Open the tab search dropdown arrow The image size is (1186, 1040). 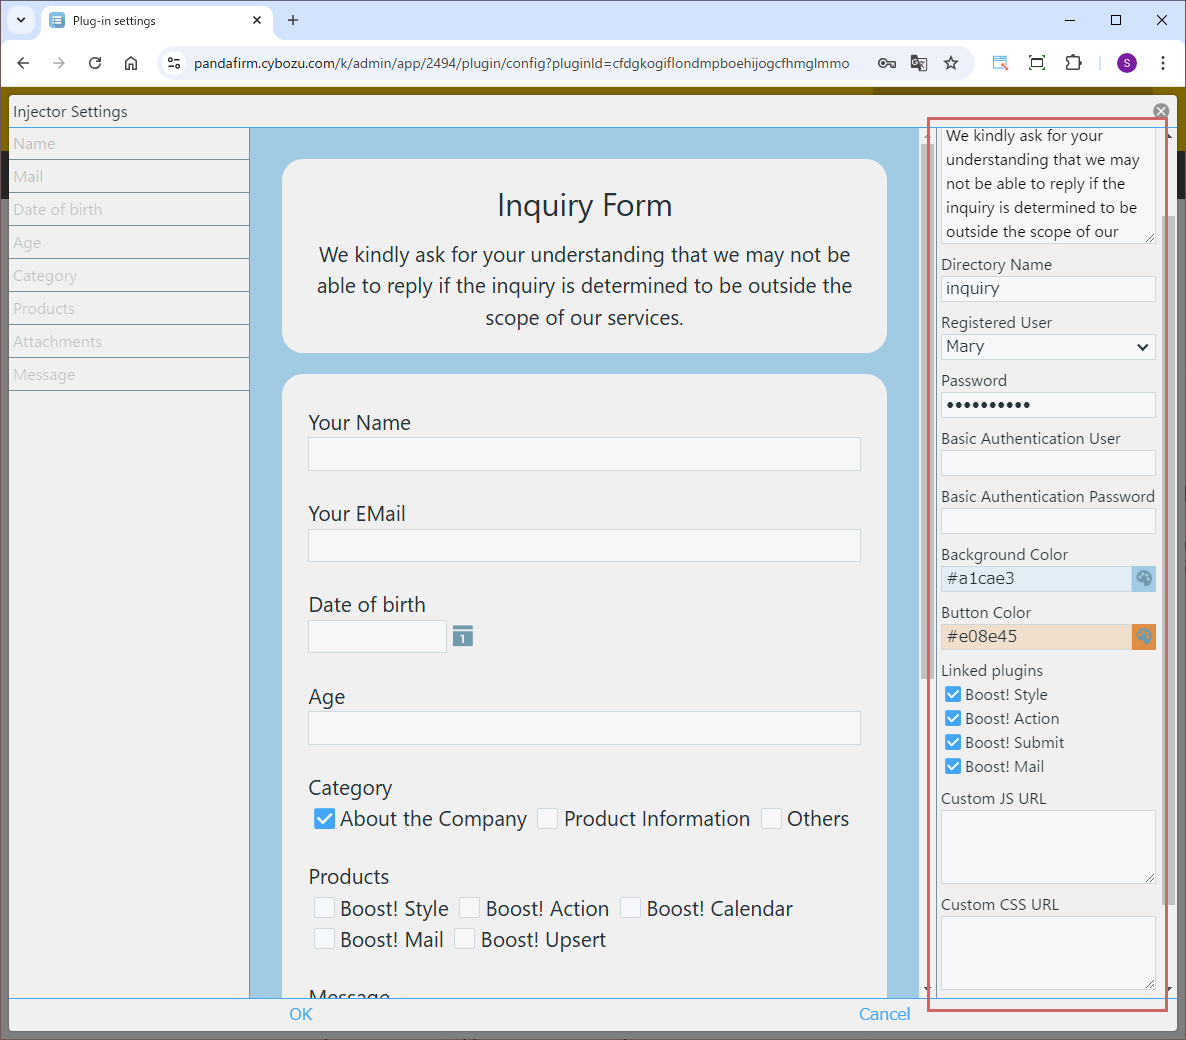(21, 20)
